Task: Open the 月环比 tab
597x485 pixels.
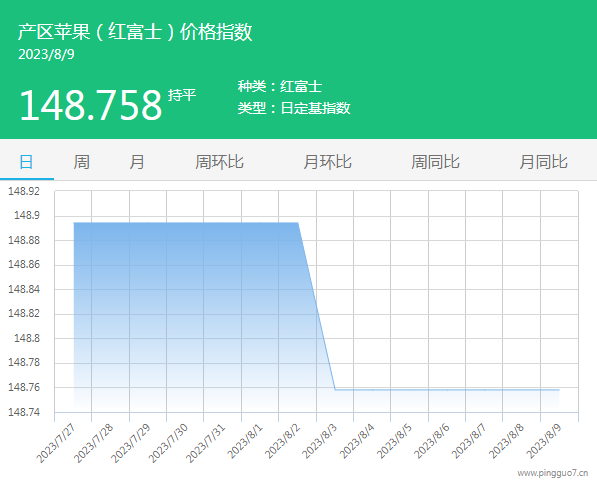Action: click(327, 162)
